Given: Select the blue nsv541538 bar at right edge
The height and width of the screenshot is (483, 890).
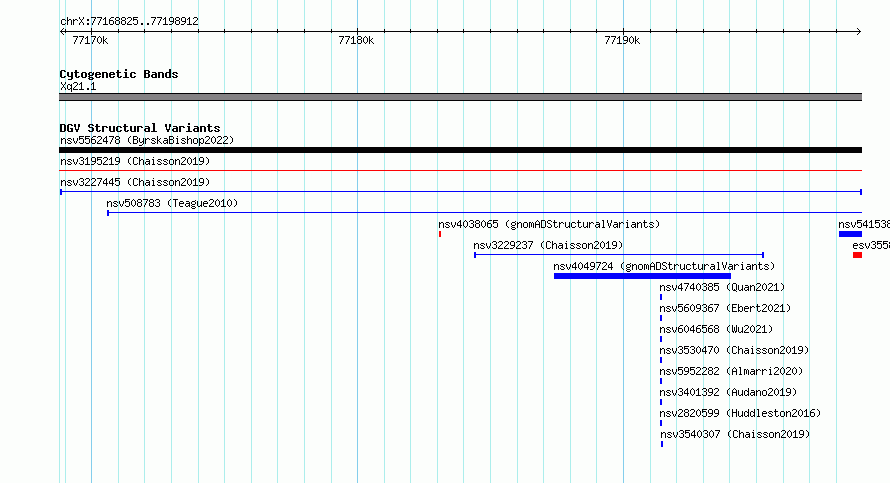Looking at the screenshot, I should coord(850,234).
